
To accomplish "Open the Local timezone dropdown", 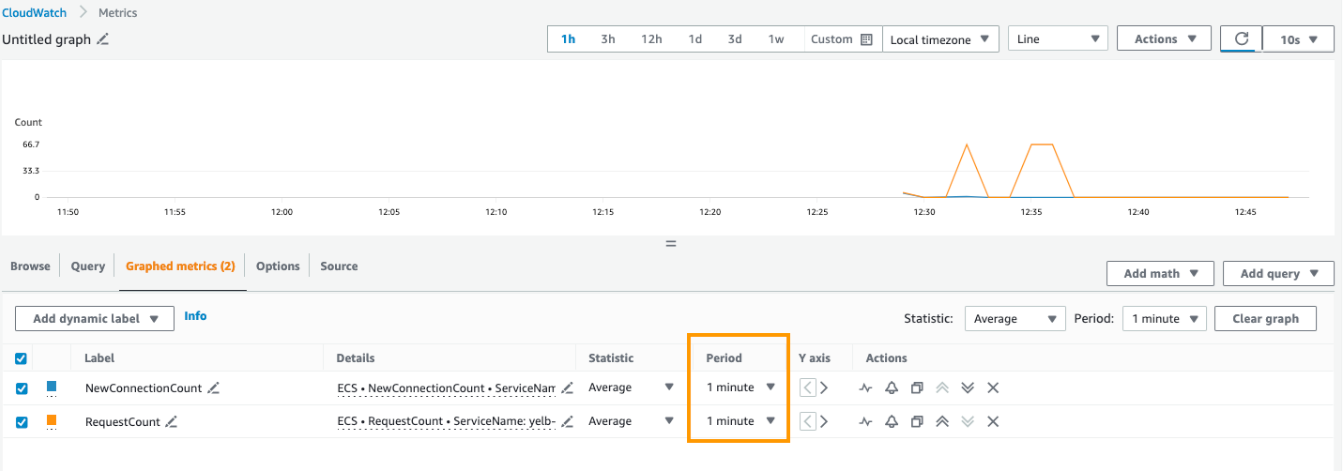I will pos(943,39).
